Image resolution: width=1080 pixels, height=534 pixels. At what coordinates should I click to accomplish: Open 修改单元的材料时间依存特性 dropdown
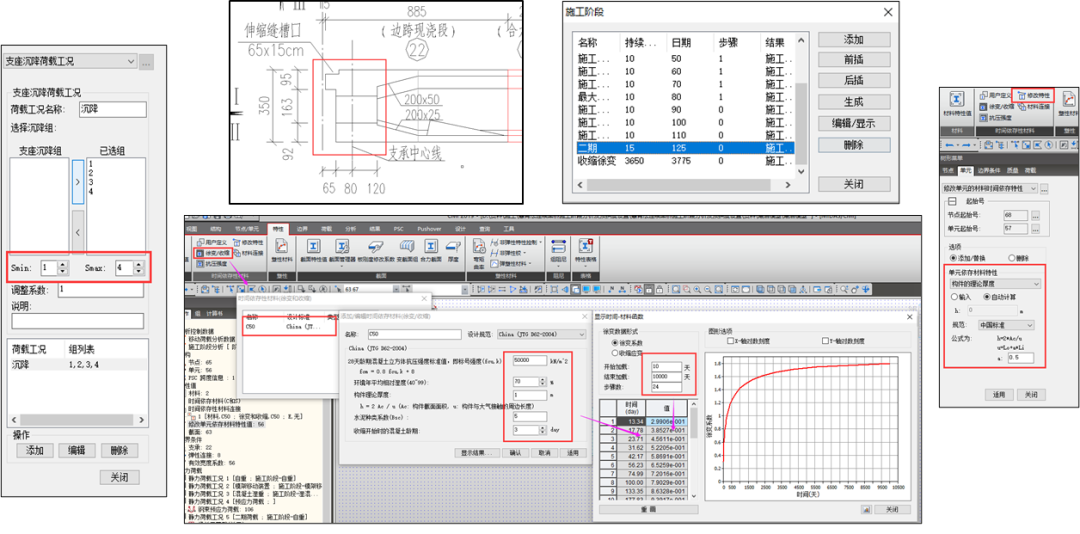point(990,188)
